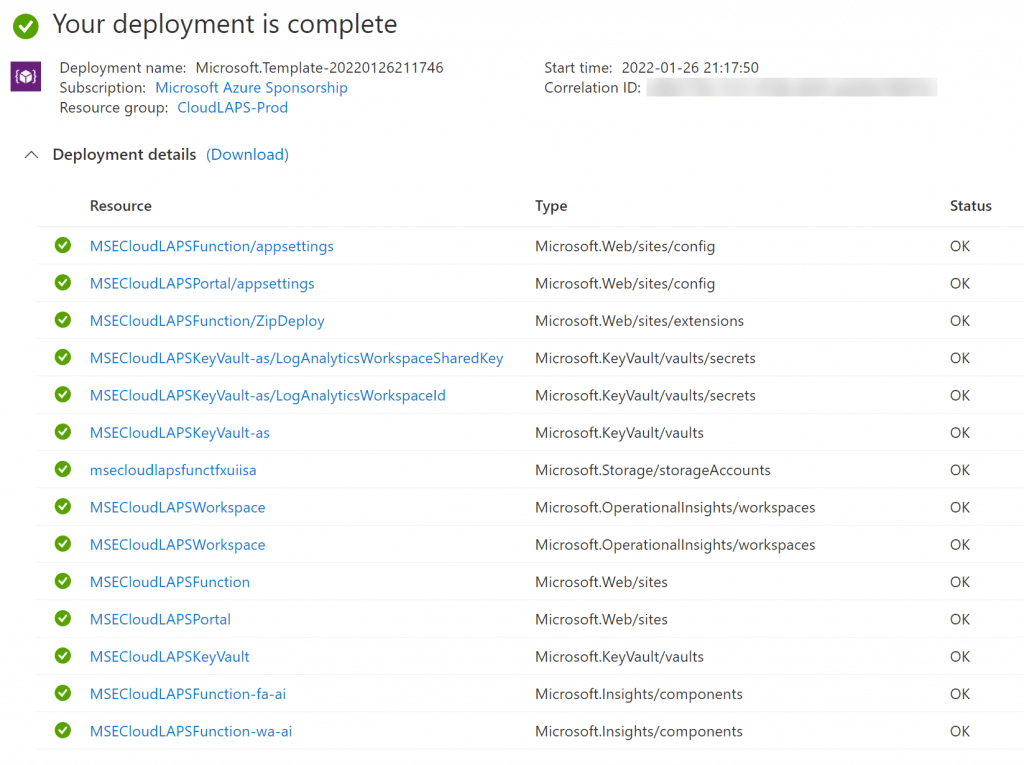Collapse the Deployment details section chevron
The image size is (1024, 765).
[31, 155]
